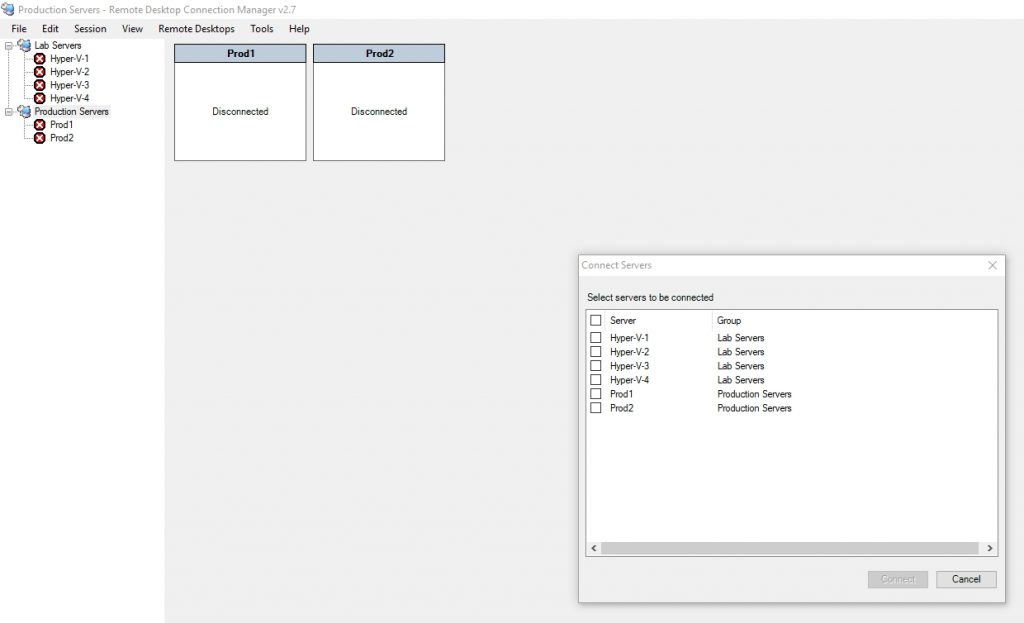Select Hyper-V-3 in the server tree

[69, 85]
